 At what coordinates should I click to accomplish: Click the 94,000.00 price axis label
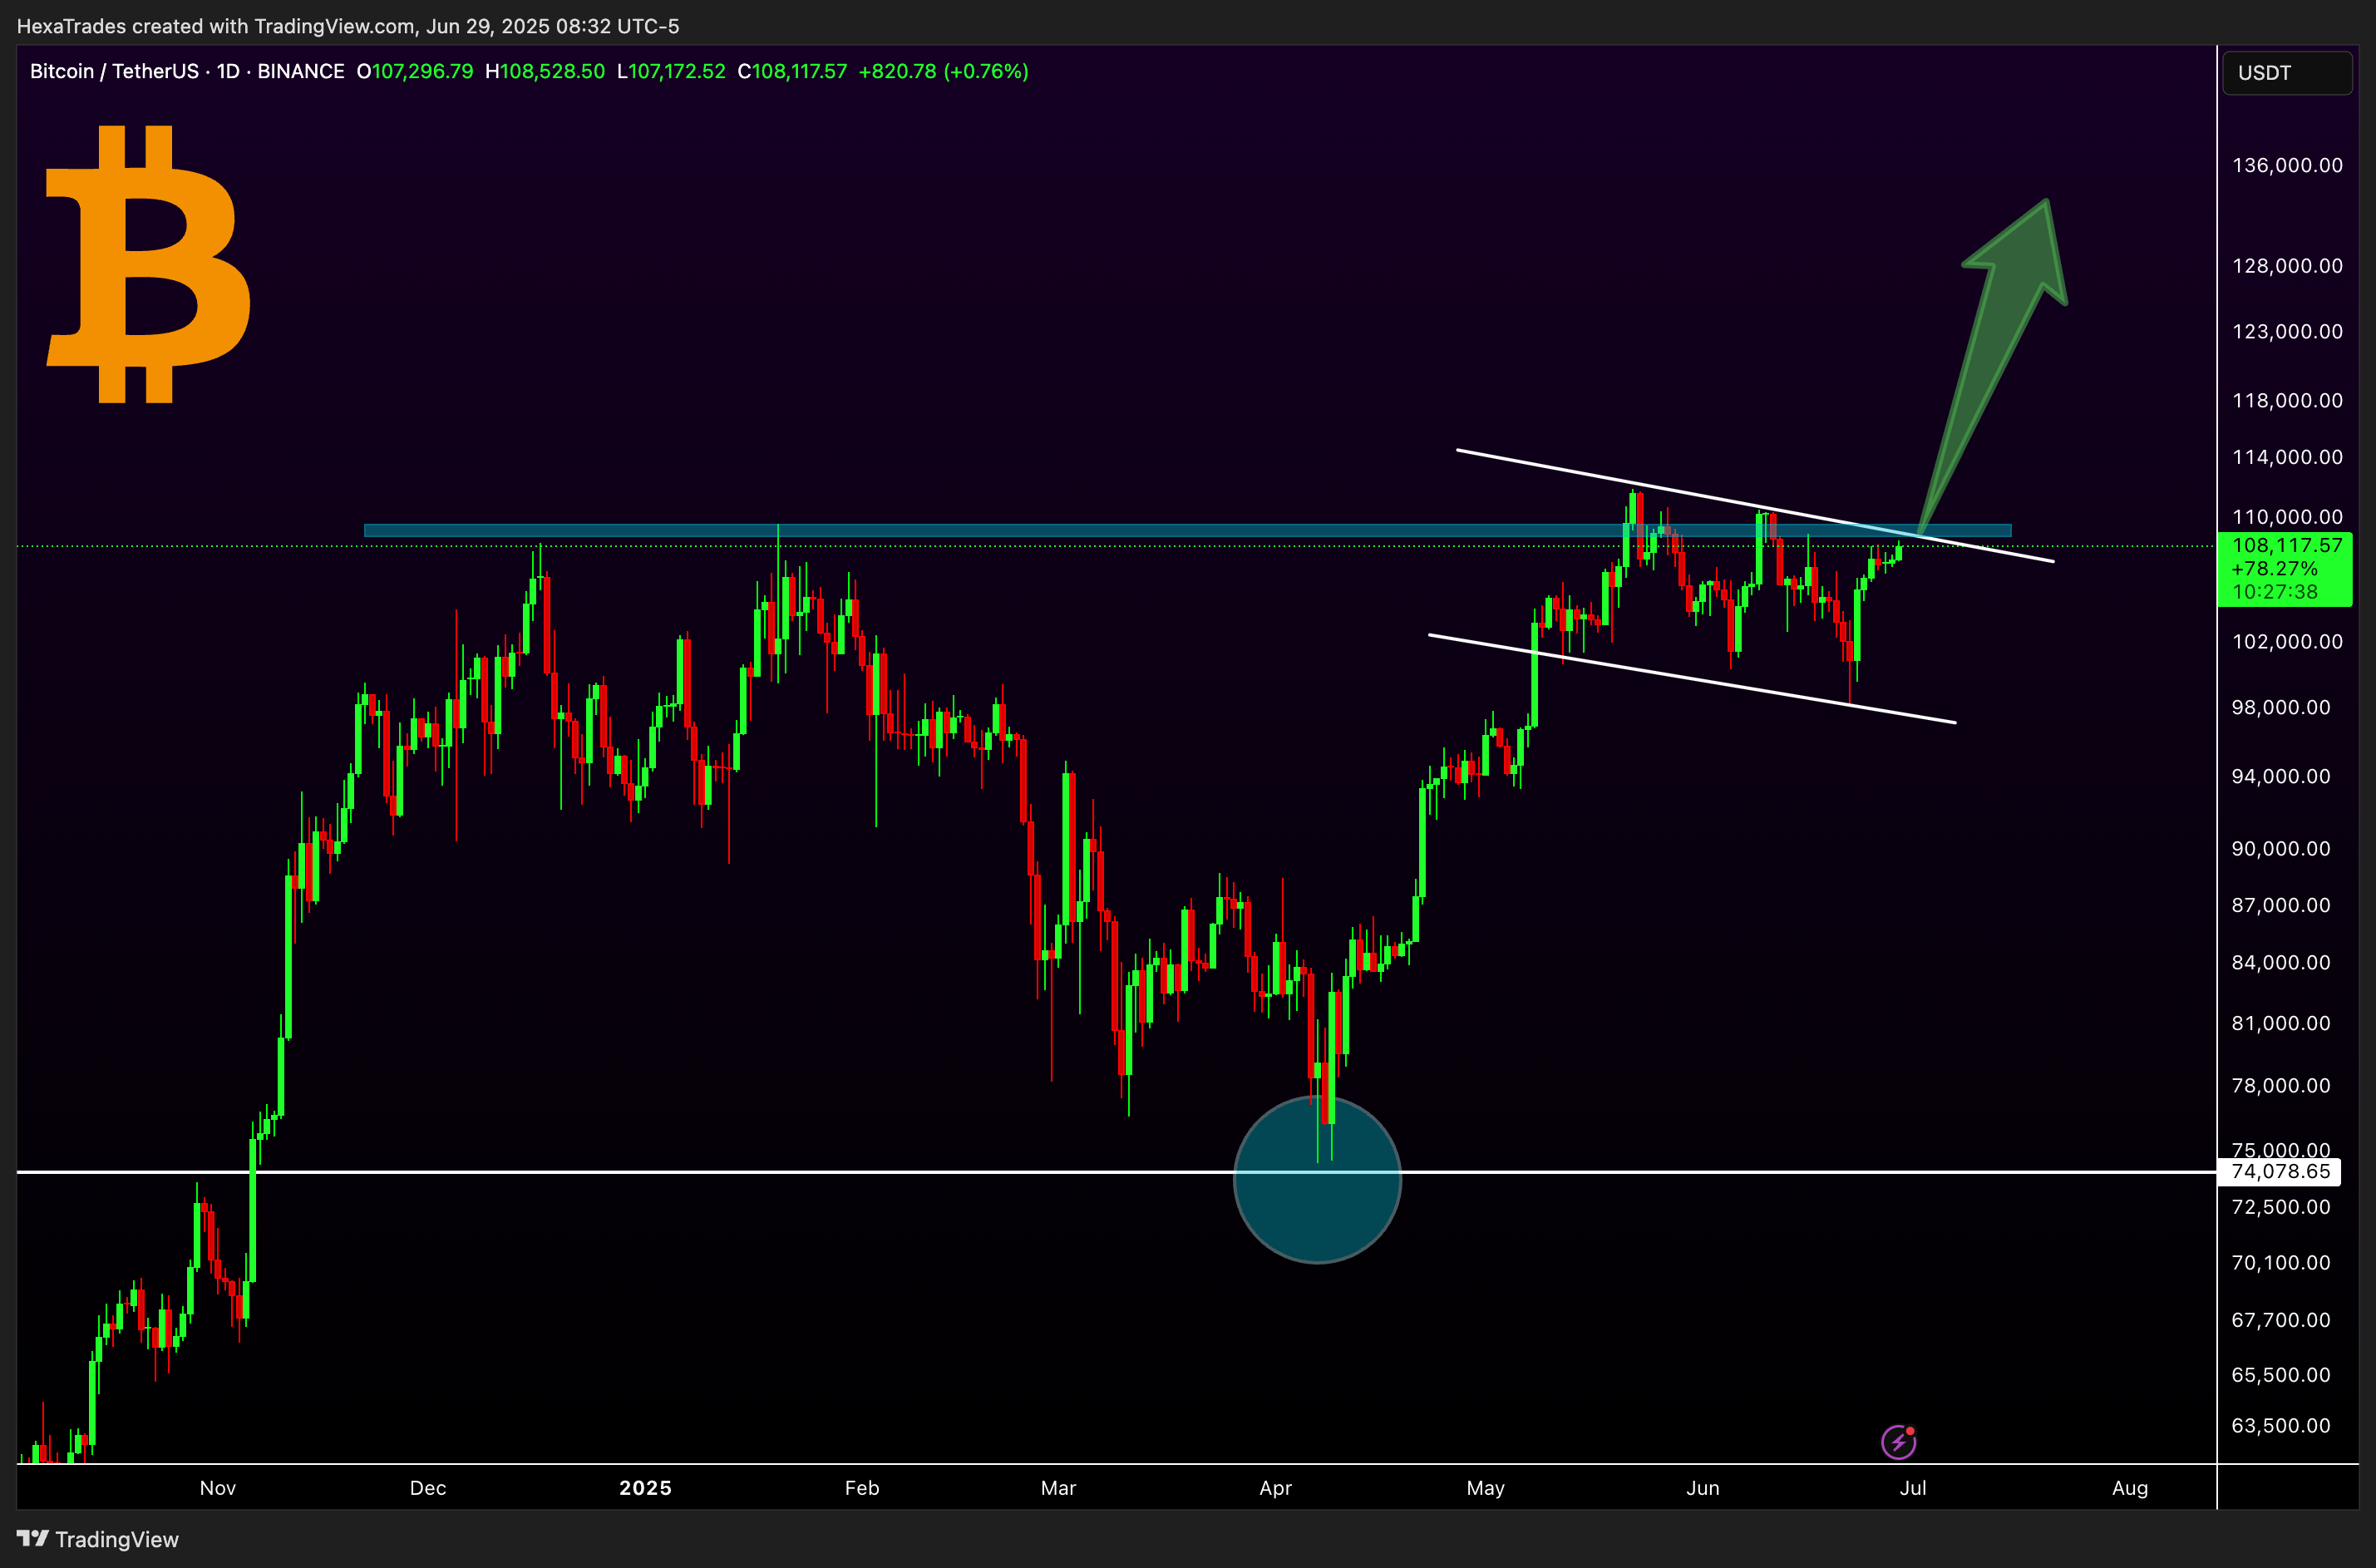[2281, 776]
